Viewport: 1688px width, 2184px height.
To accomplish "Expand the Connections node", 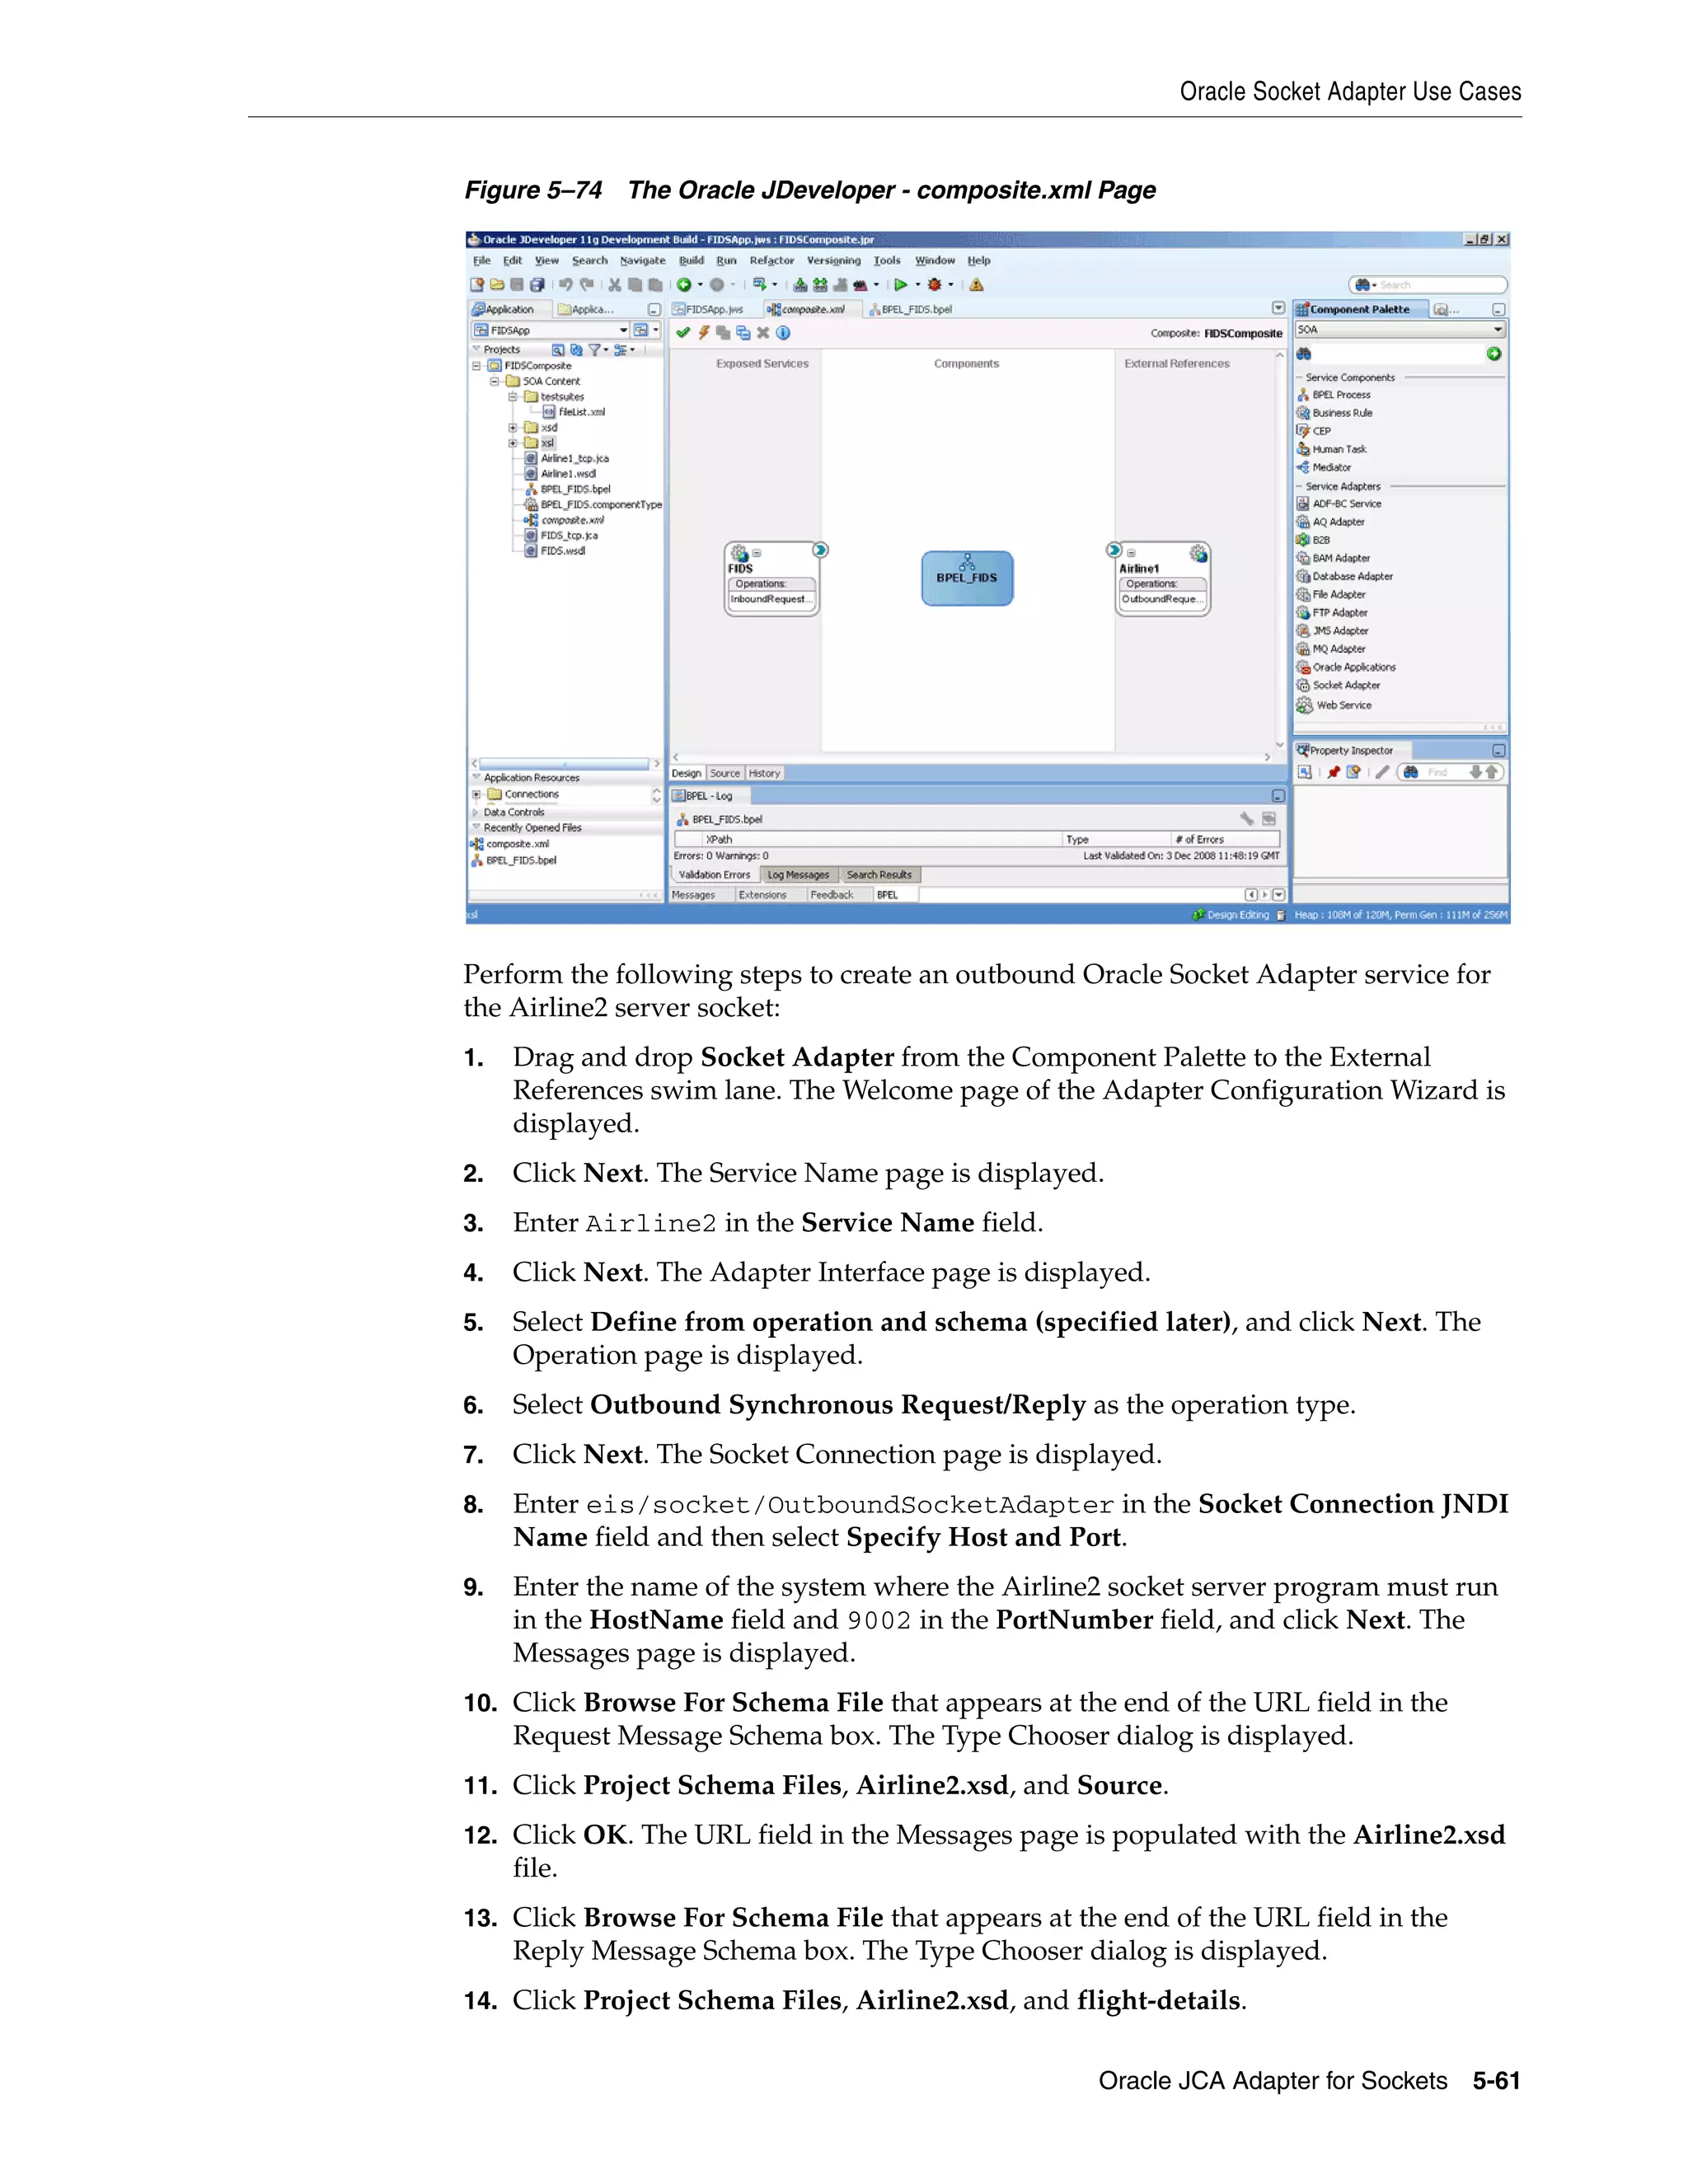I will point(477,795).
